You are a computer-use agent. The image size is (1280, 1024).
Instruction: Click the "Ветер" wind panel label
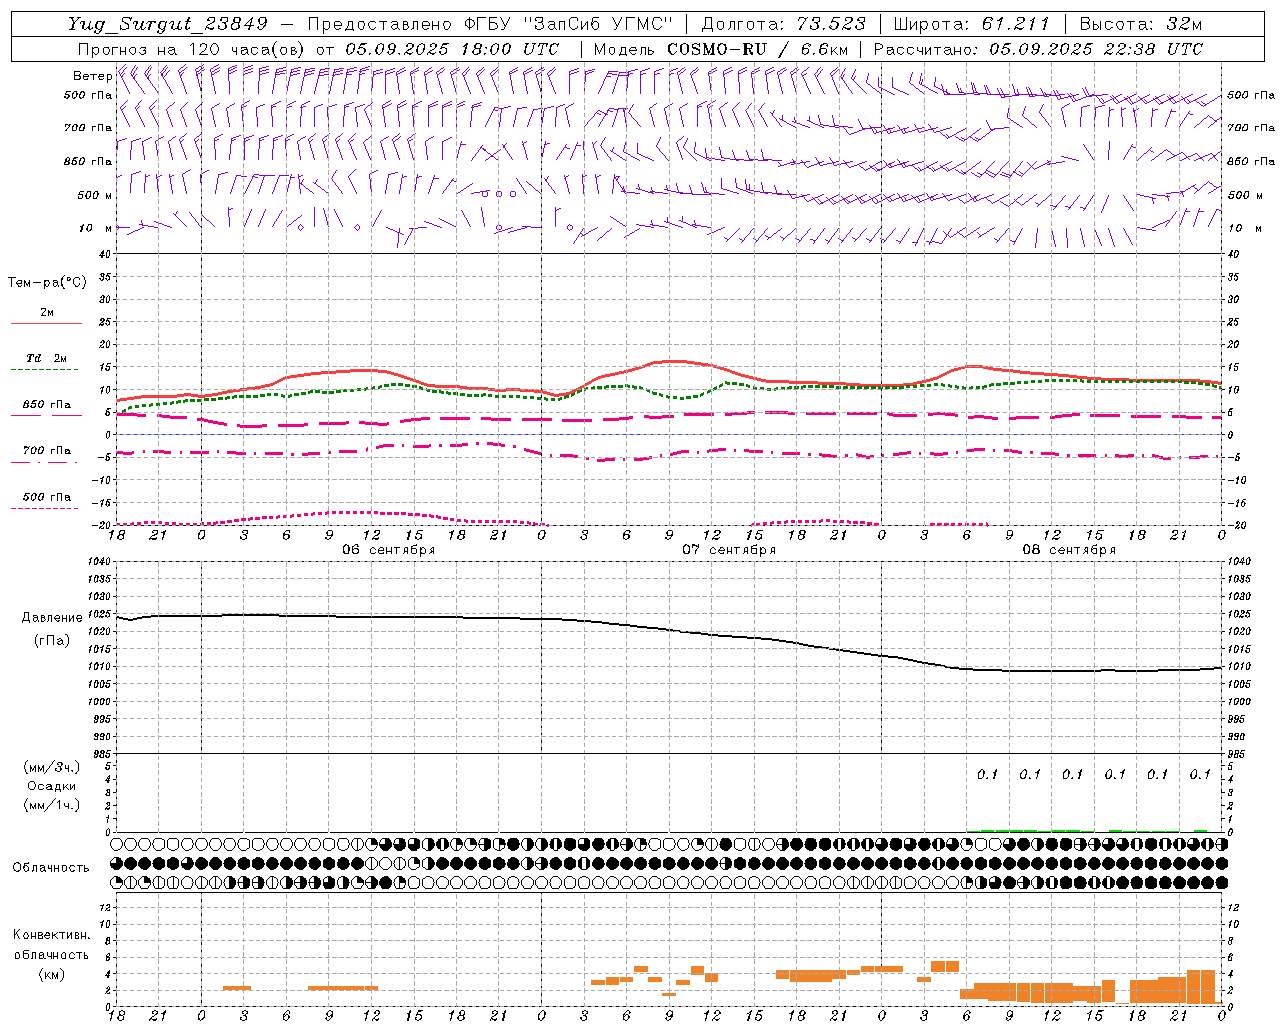click(92, 76)
